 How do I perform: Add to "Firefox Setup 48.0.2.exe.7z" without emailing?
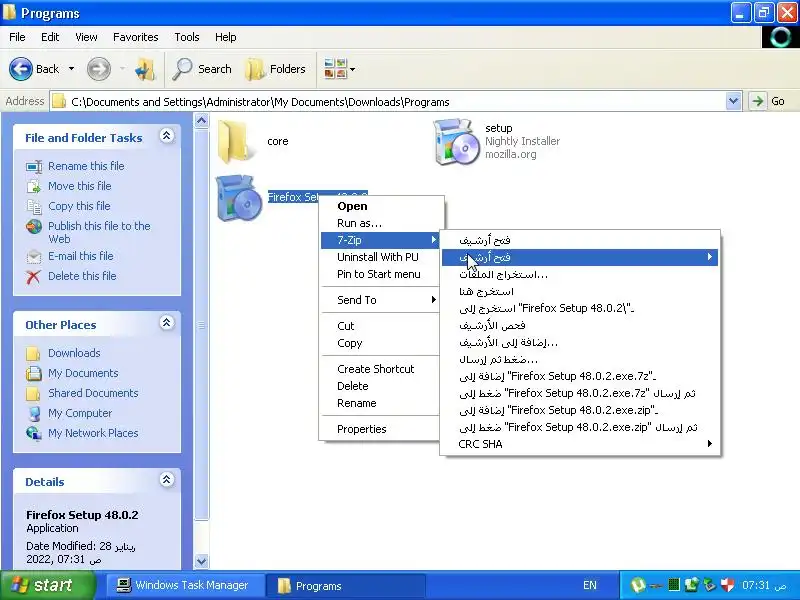(580, 376)
